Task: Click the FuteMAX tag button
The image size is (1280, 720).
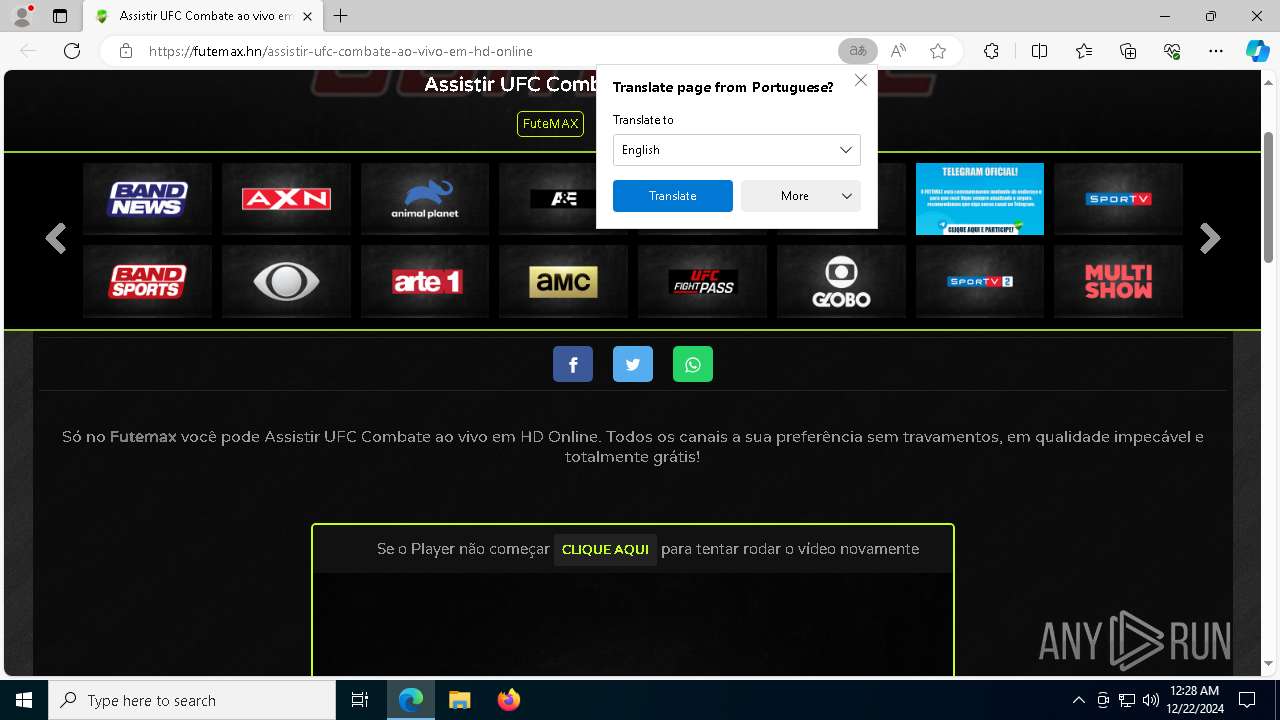Action: [x=550, y=124]
